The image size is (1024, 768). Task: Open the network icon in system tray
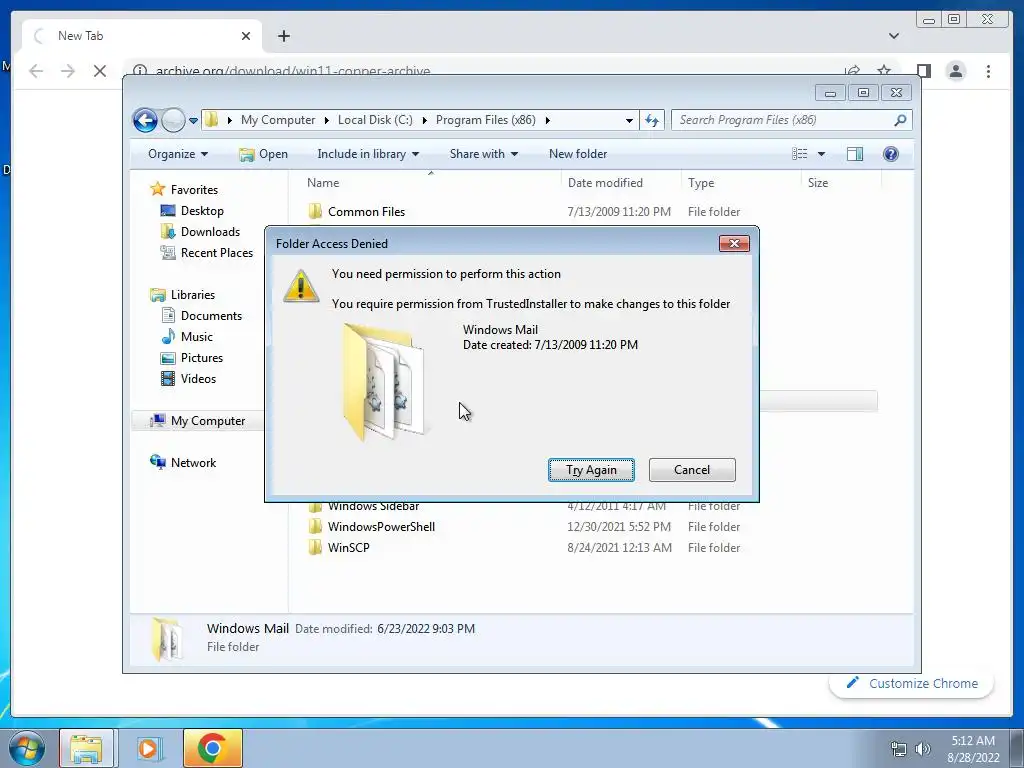point(899,749)
